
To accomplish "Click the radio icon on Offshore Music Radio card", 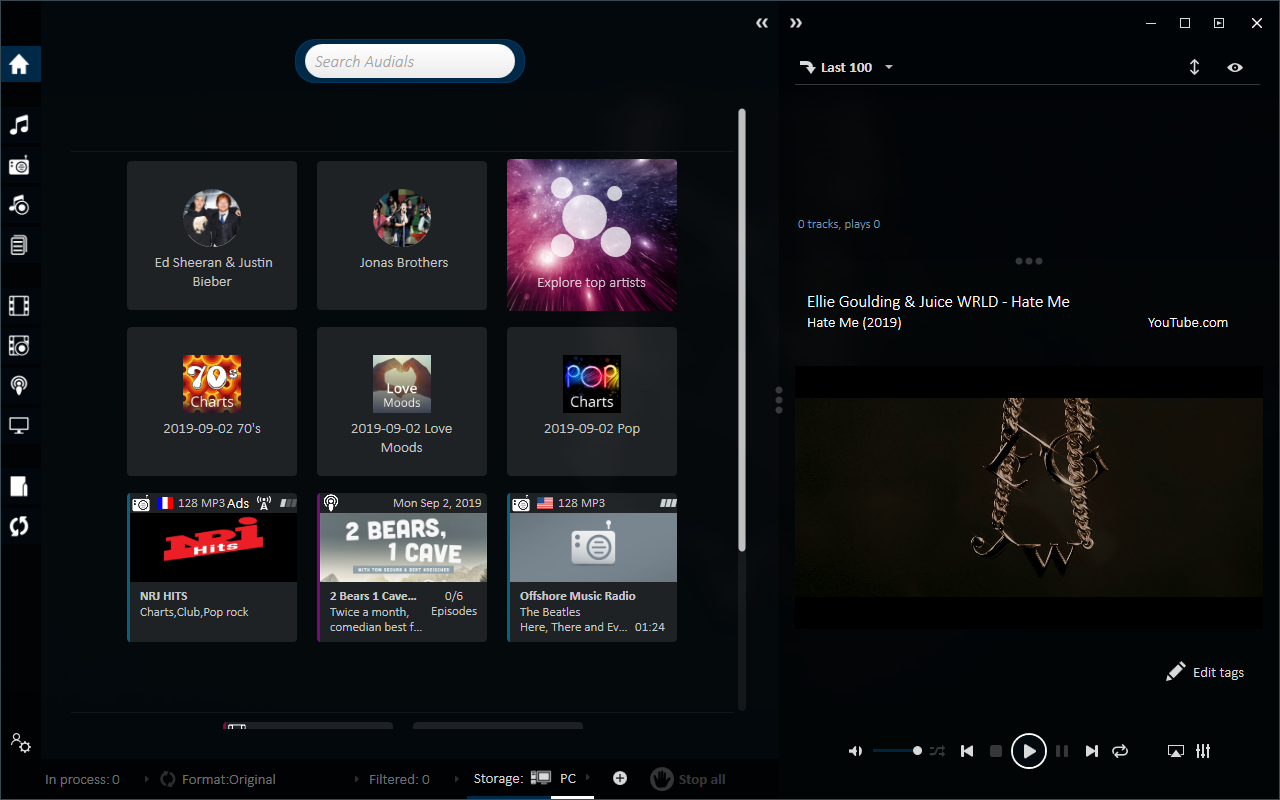I will pyautogui.click(x=521, y=503).
